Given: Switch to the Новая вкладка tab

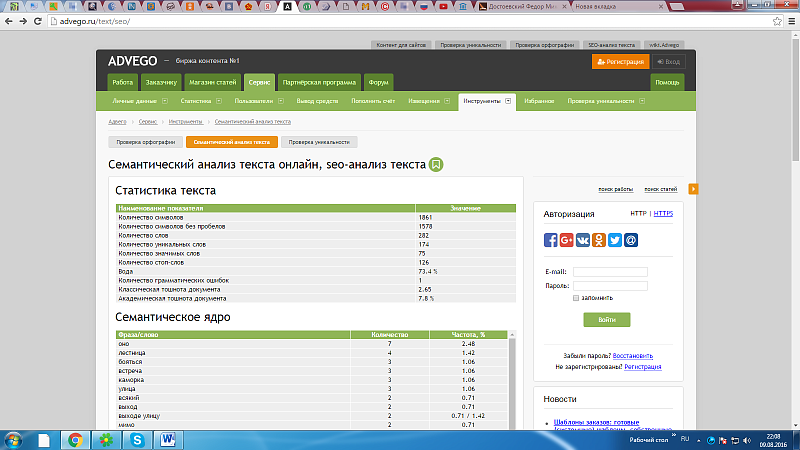Looking at the screenshot, I should (619, 7).
